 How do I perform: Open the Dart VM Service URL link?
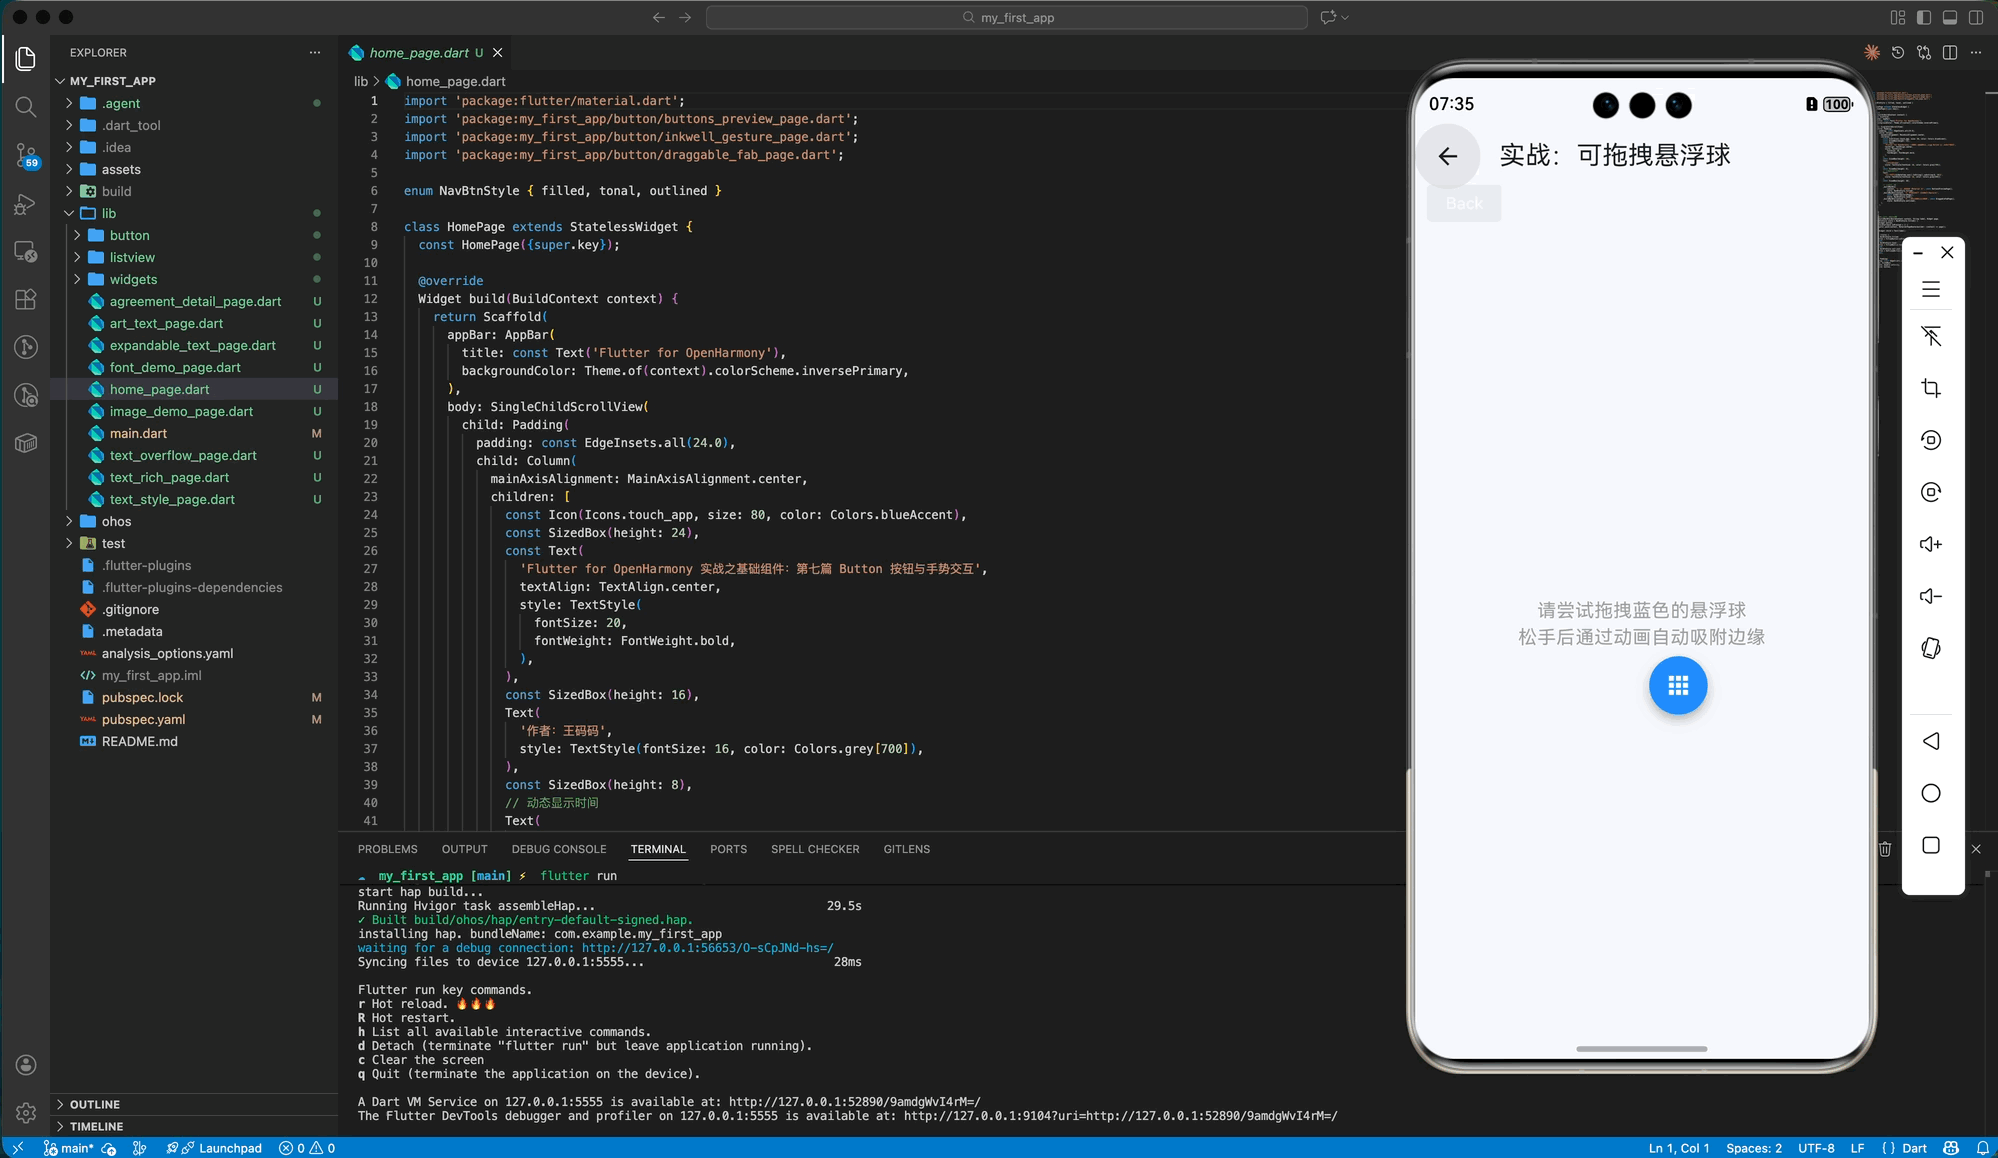pos(854,1102)
